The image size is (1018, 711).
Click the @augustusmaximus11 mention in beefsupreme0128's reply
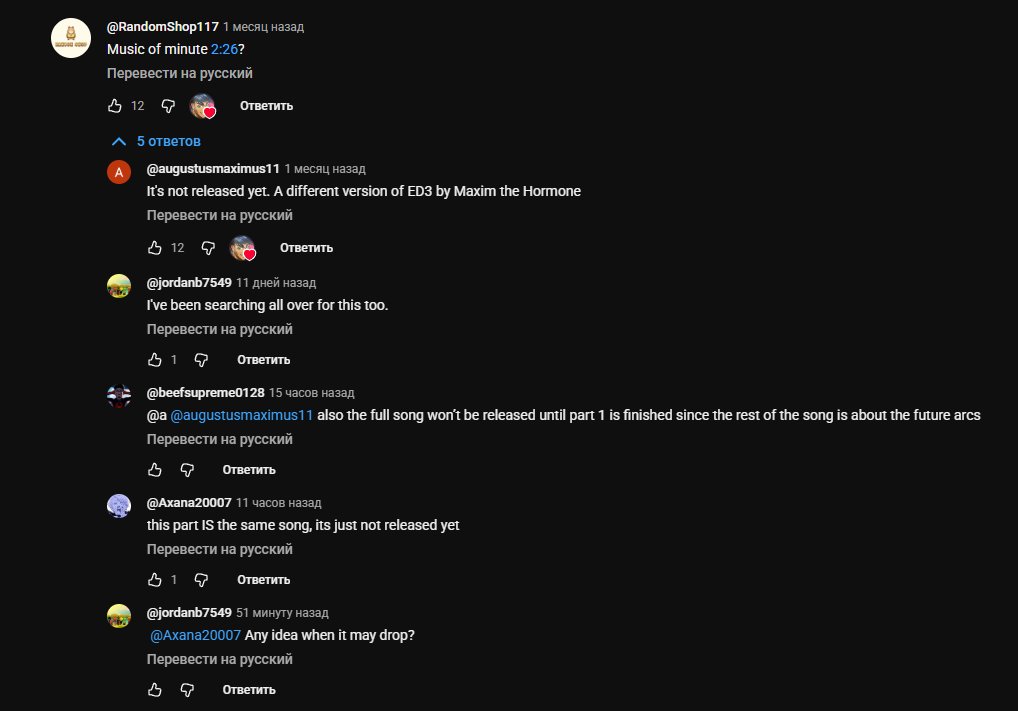242,415
